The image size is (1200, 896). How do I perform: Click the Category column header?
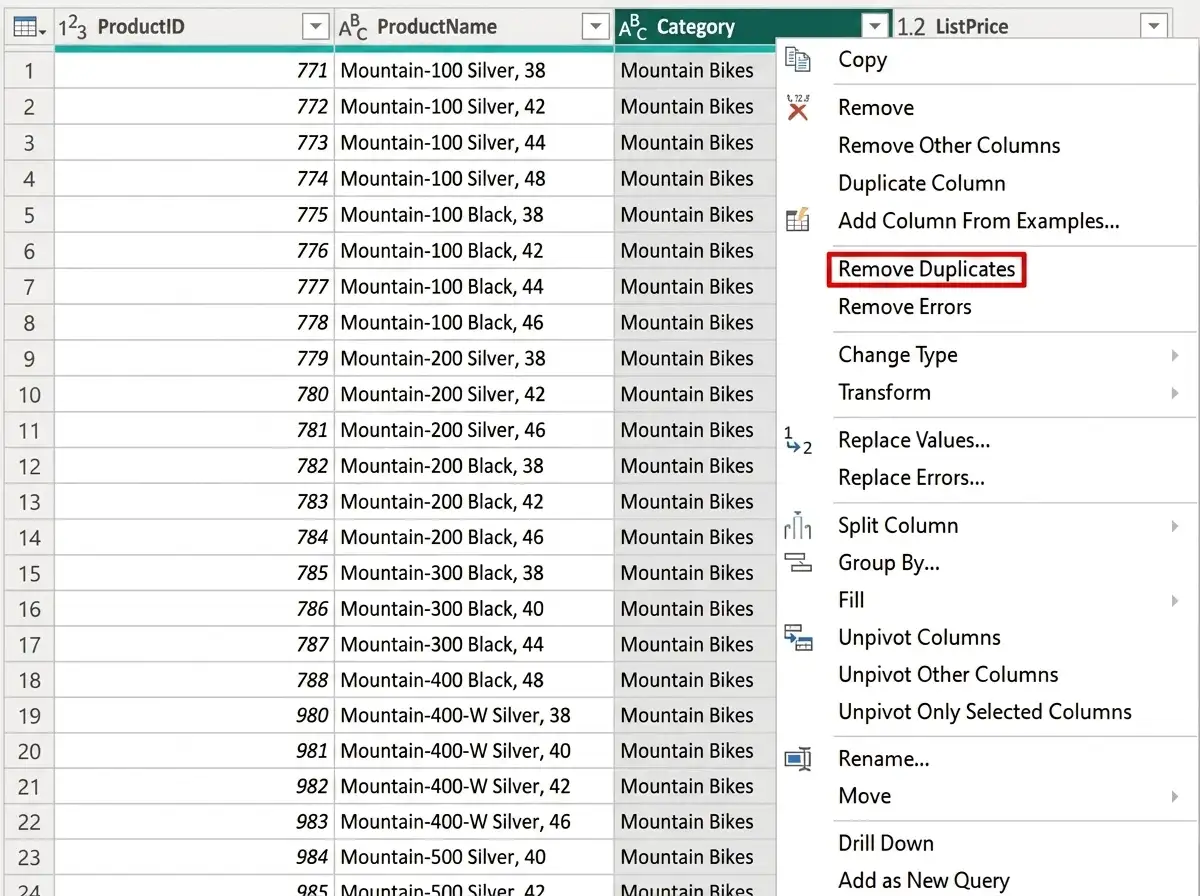(754, 27)
